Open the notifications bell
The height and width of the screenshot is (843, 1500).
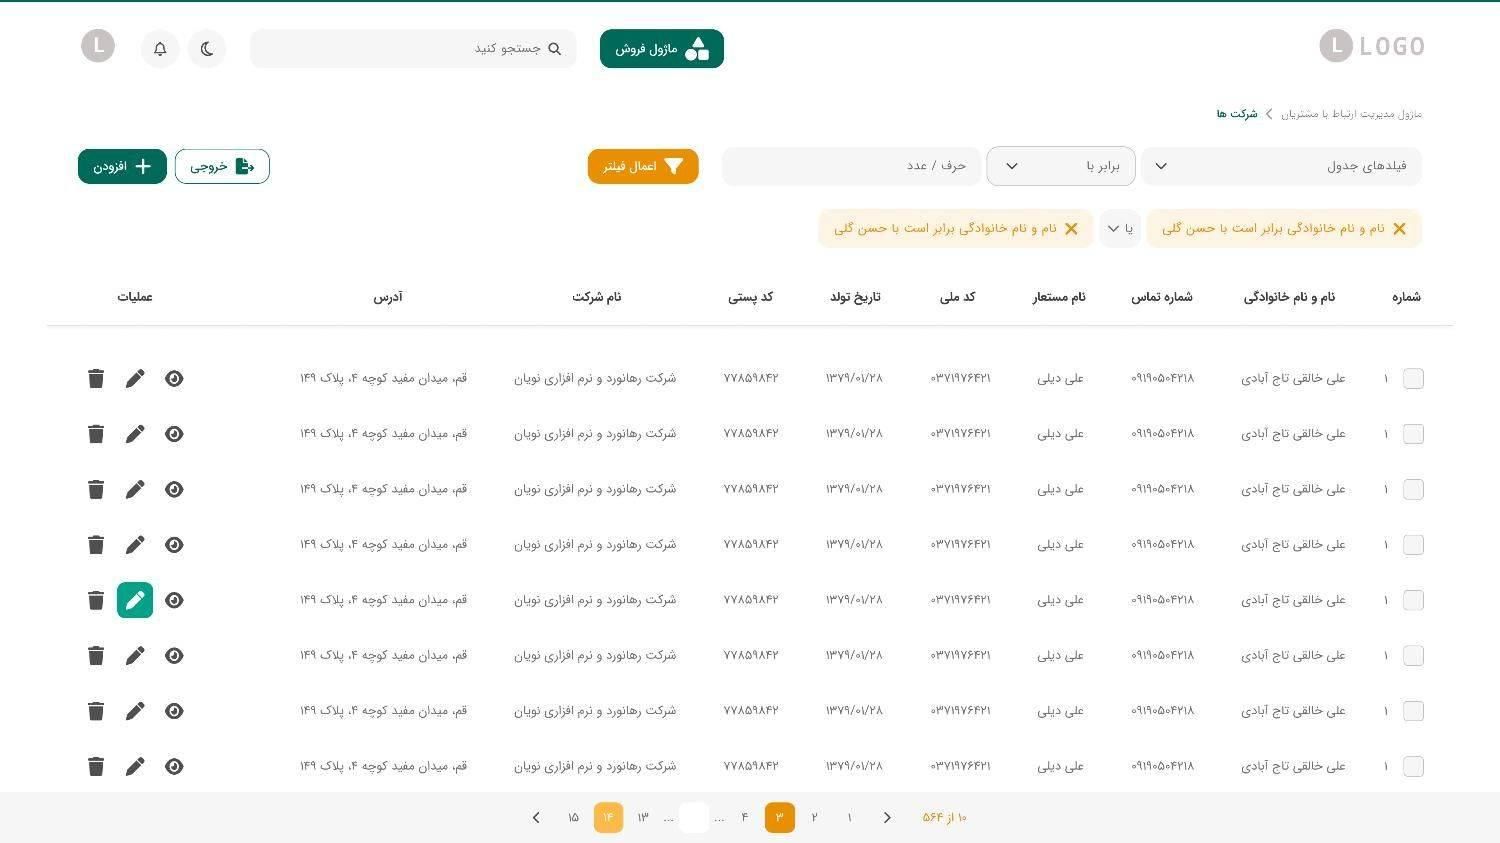[x=160, y=48]
